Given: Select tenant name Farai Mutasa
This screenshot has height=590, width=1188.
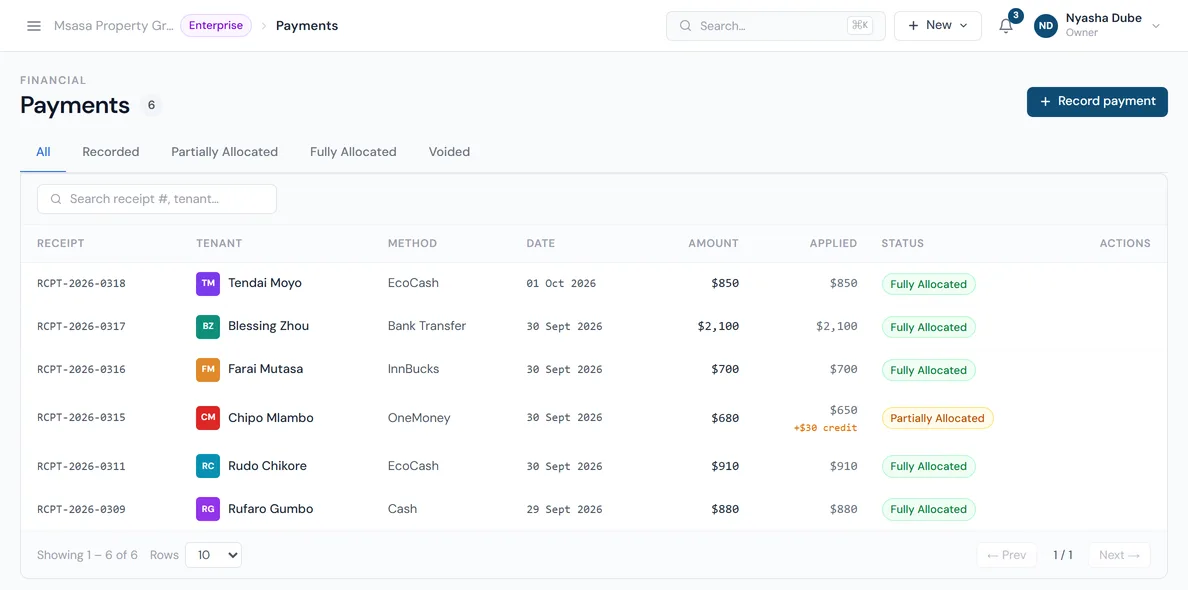Looking at the screenshot, I should (x=266, y=370).
